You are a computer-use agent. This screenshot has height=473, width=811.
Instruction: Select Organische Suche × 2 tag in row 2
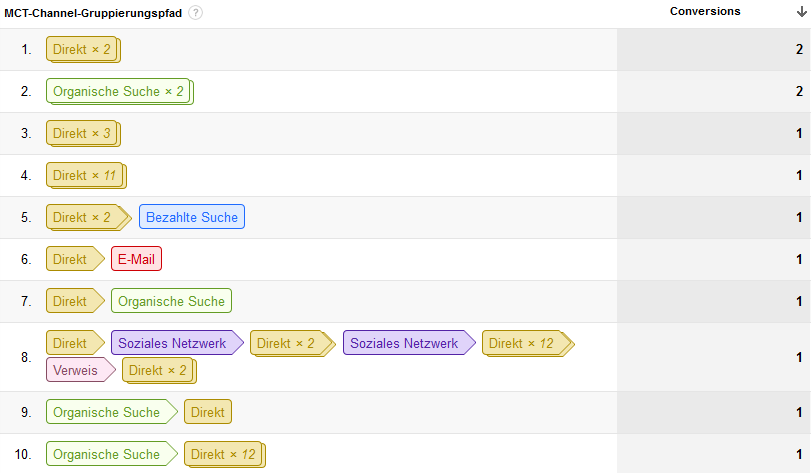pyautogui.click(x=119, y=92)
